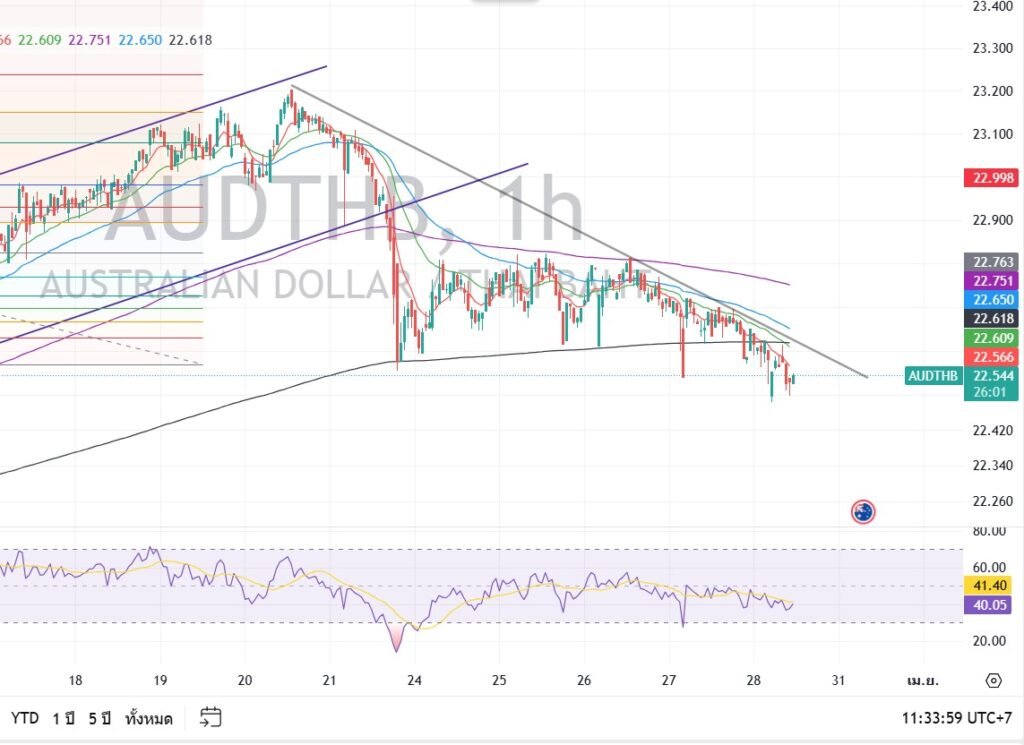Viewport: 1024px width, 745px height.
Task: Open the 11:33:59 UTC+7 timezone menu
Action: 955,718
